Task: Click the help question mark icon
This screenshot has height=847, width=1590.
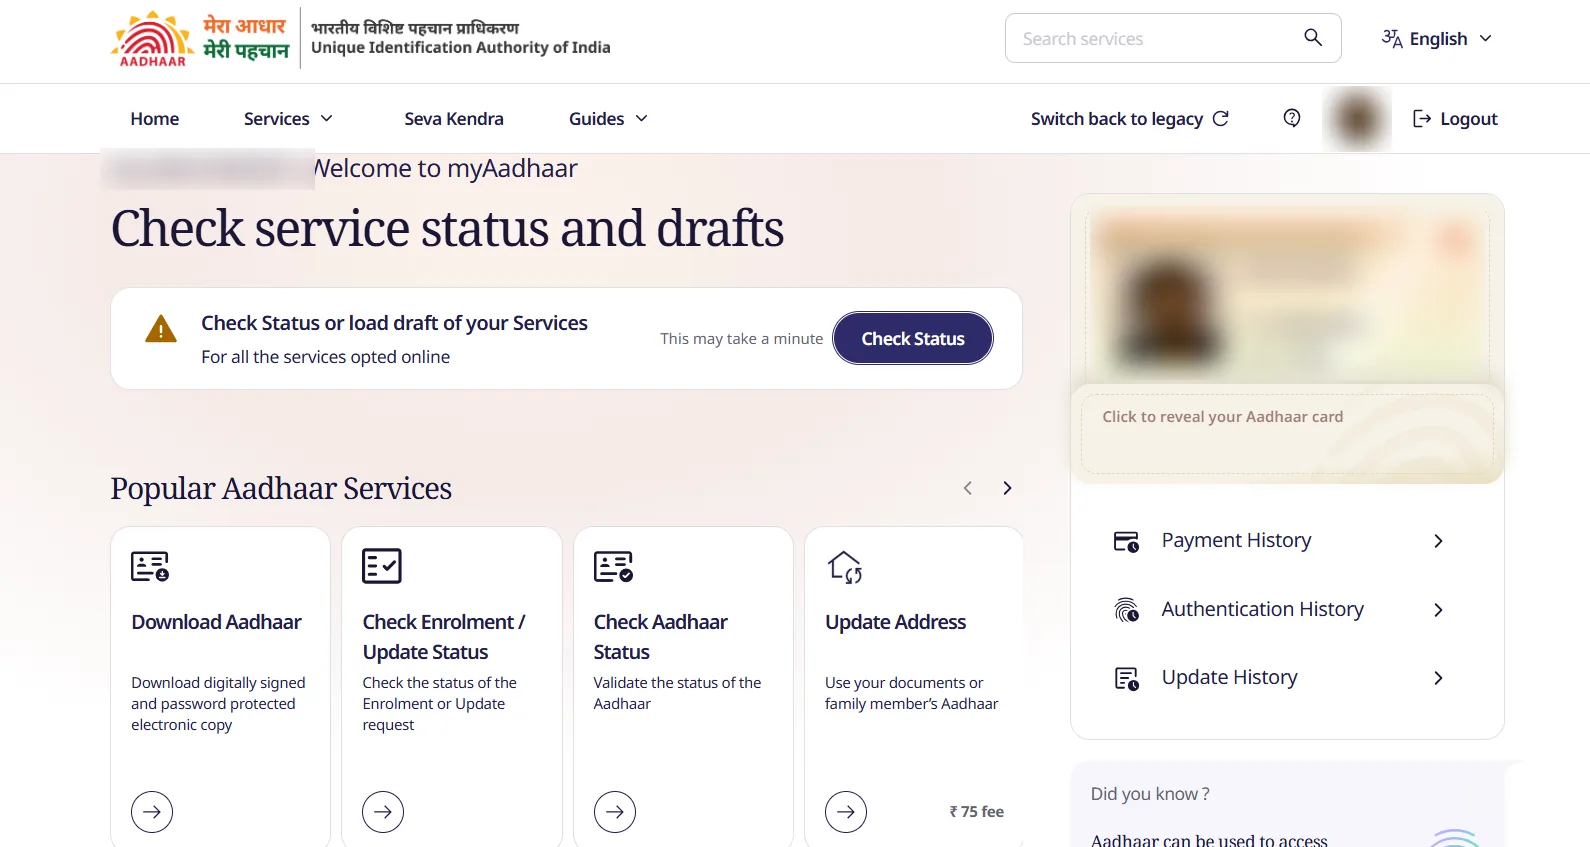Action: 1292,118
